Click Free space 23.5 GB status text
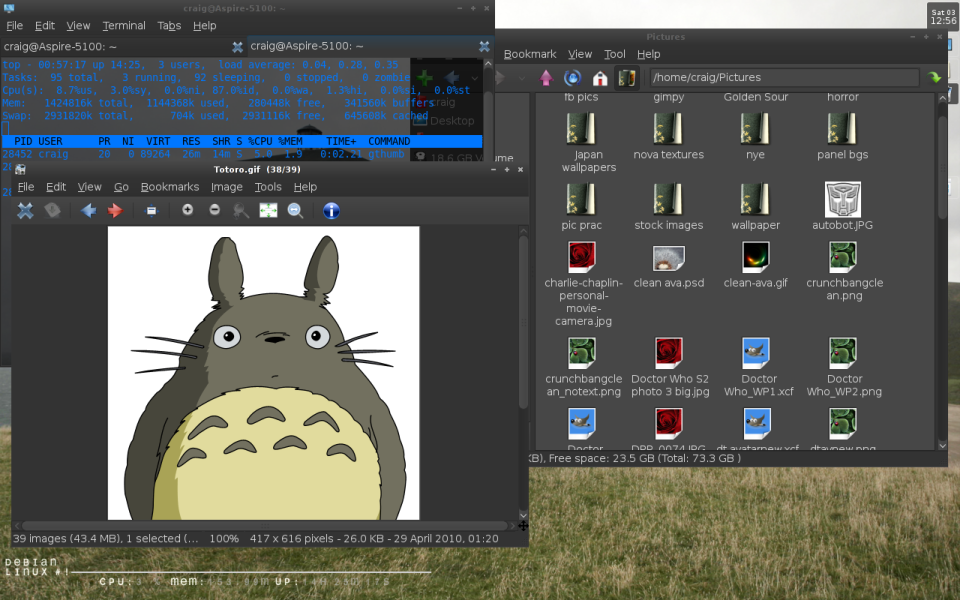This screenshot has height=600, width=960. pos(645,458)
